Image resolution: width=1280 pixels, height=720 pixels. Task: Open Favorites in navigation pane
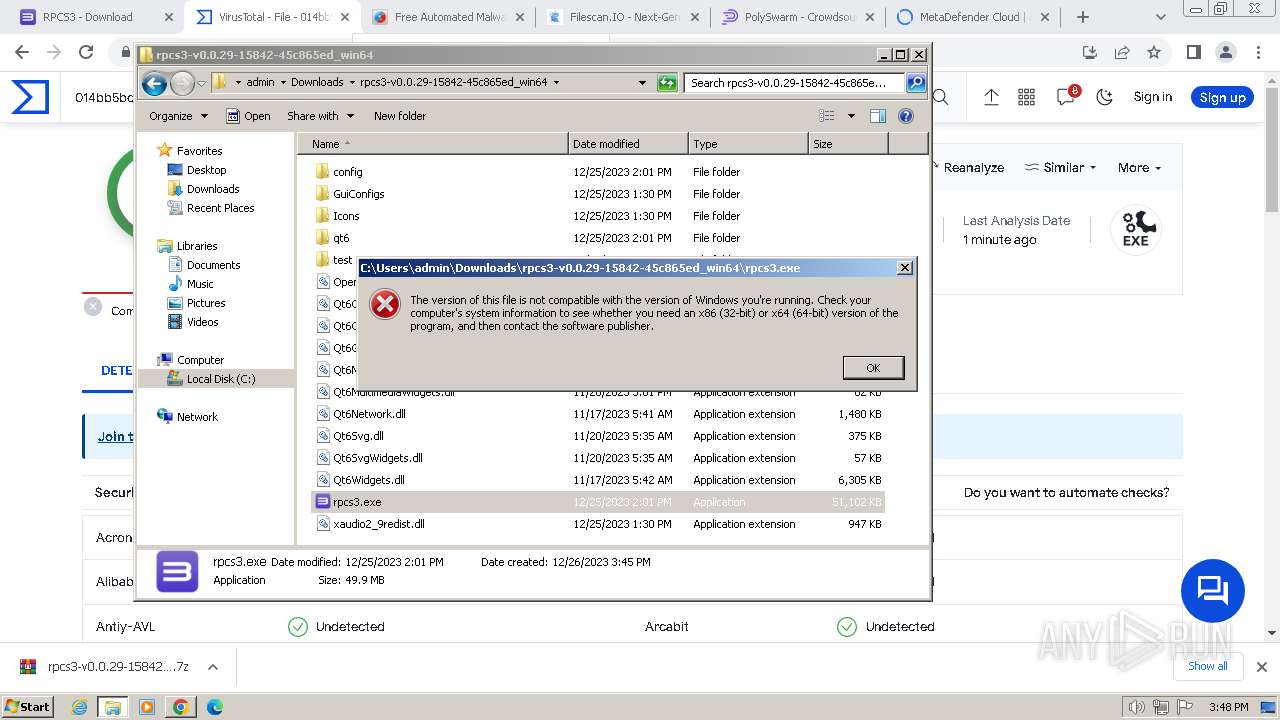pos(199,151)
